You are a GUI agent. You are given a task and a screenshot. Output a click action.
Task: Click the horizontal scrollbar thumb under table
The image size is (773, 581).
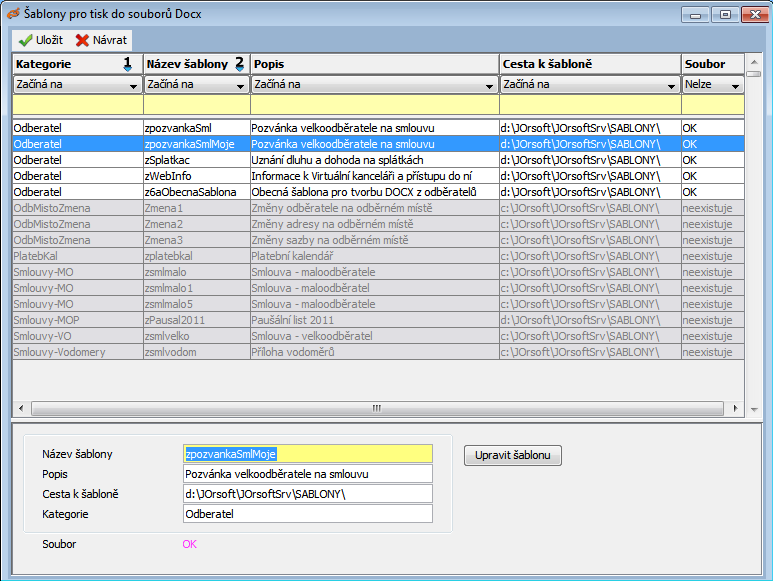(377, 409)
